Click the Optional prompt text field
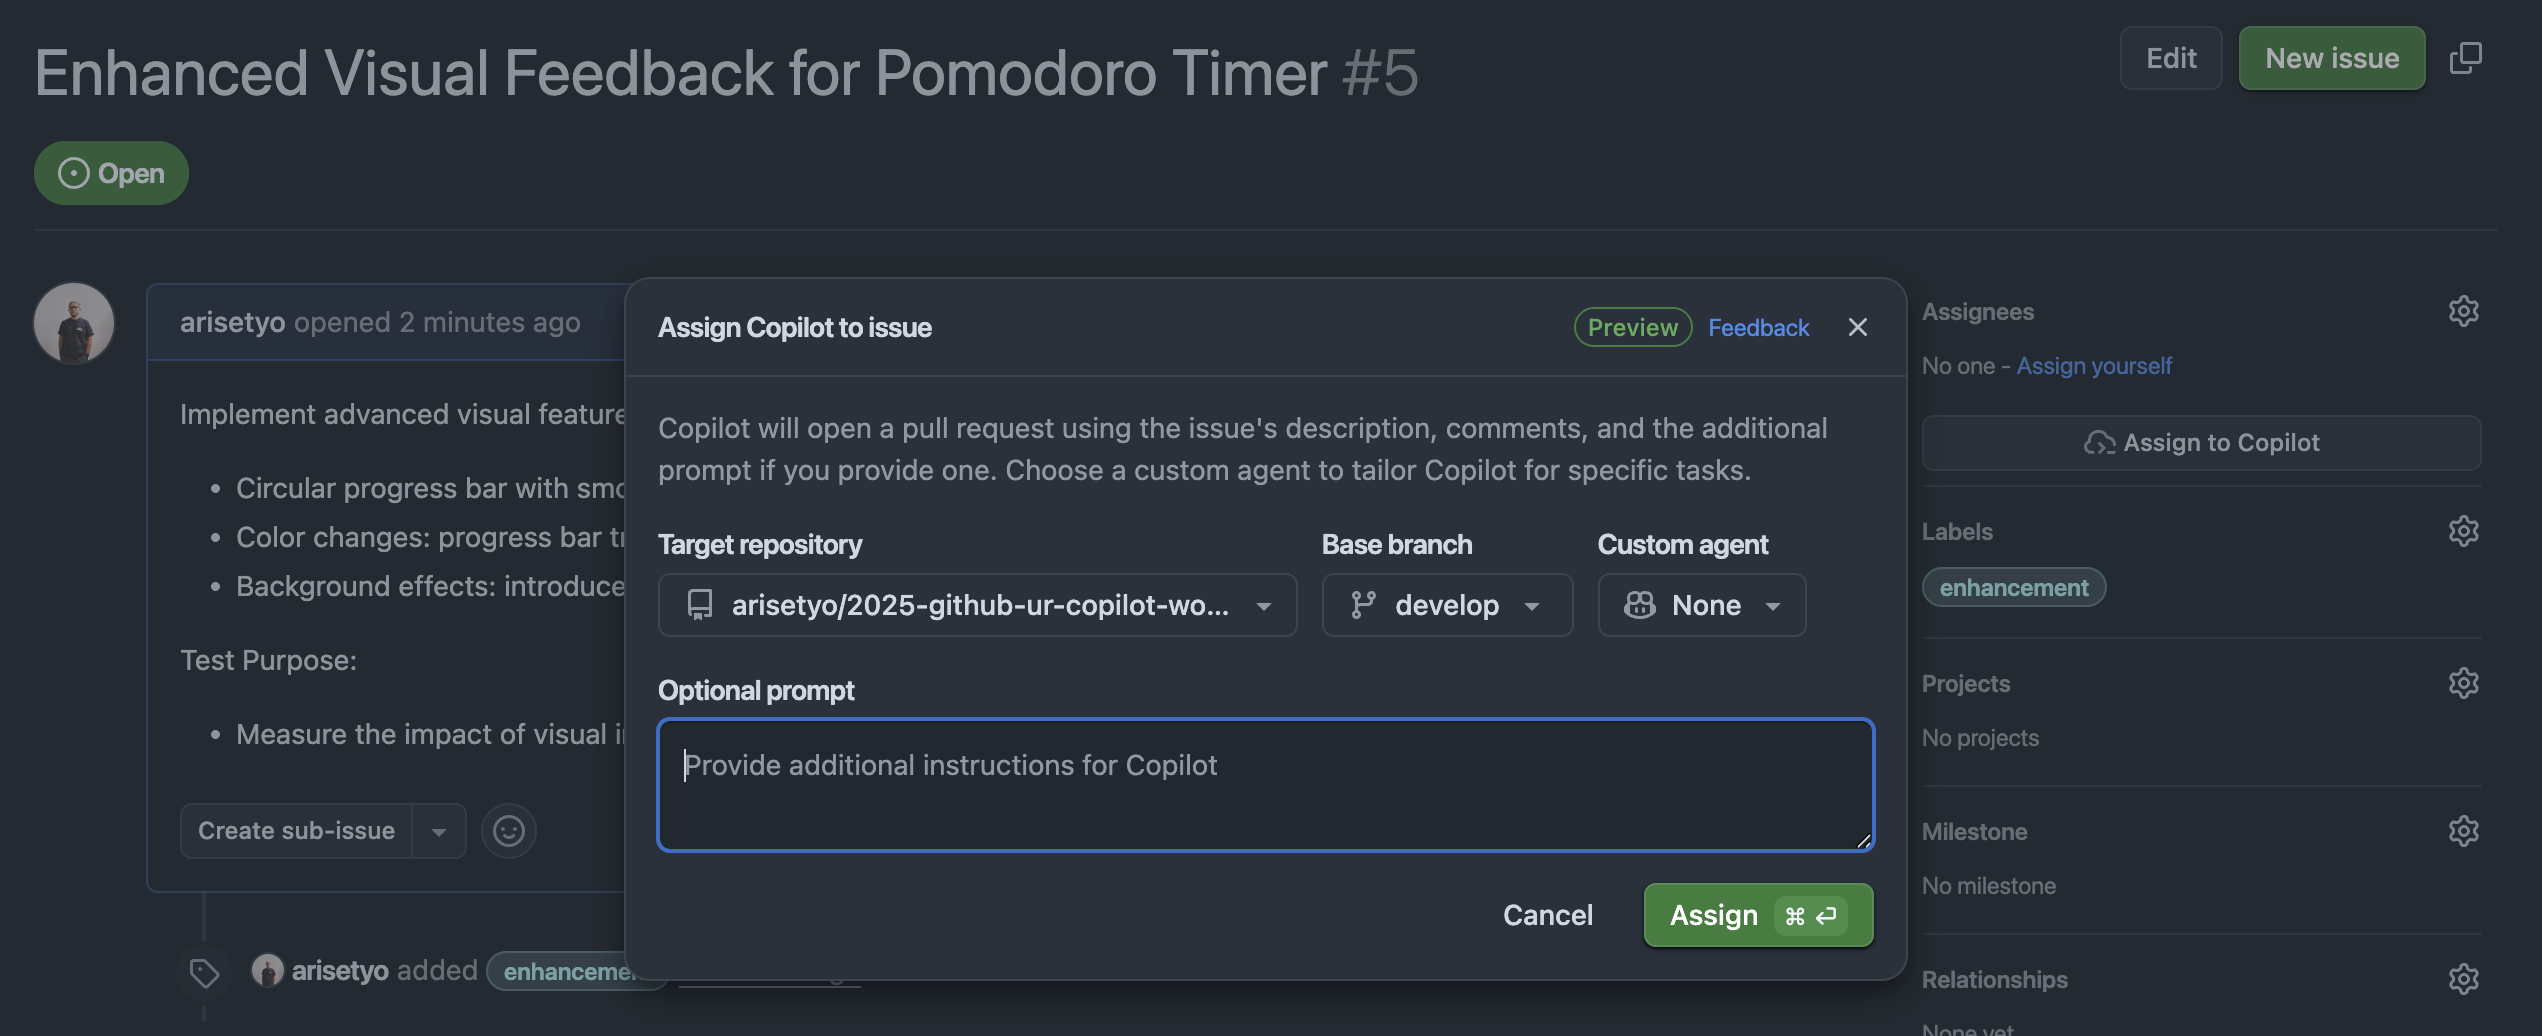 click(x=1264, y=785)
